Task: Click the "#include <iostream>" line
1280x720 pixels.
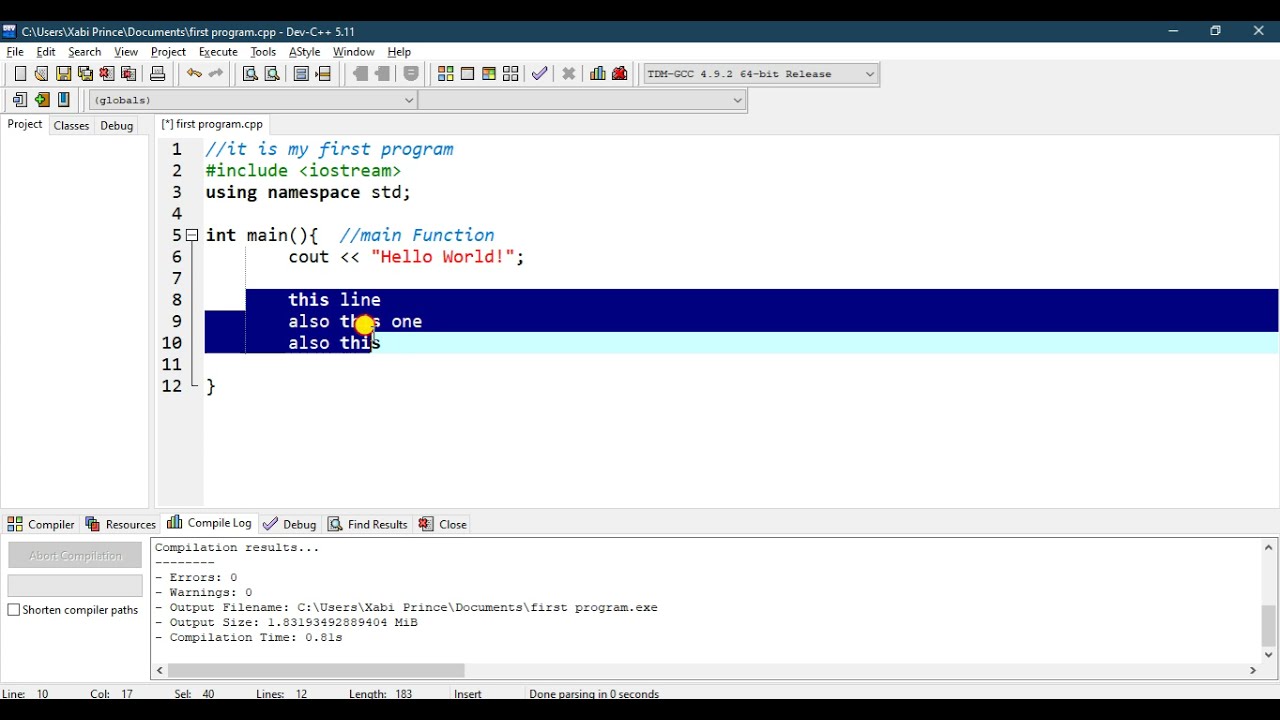Action: [303, 171]
